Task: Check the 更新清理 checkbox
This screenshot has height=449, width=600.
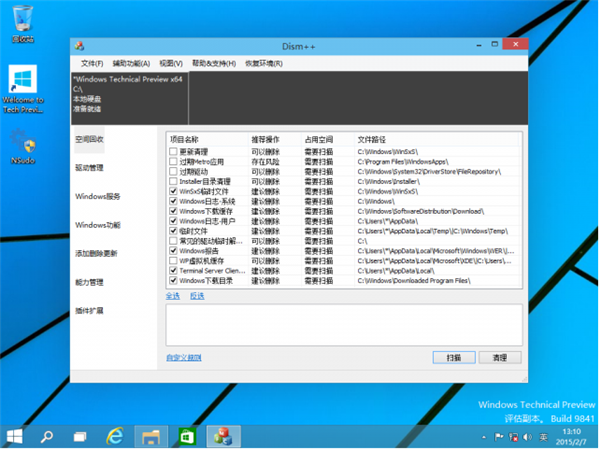Action: click(173, 152)
